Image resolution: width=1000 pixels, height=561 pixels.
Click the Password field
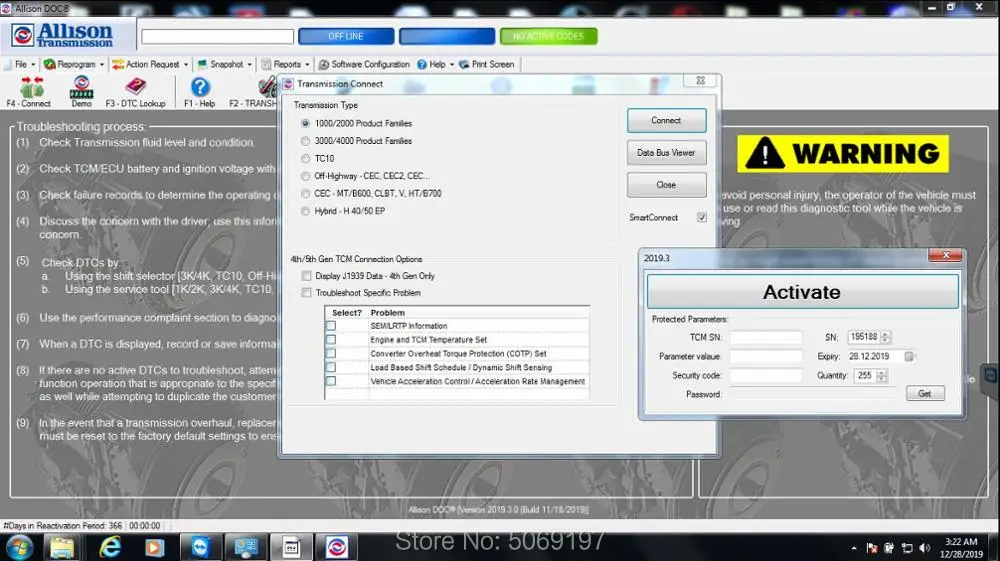tap(813, 394)
